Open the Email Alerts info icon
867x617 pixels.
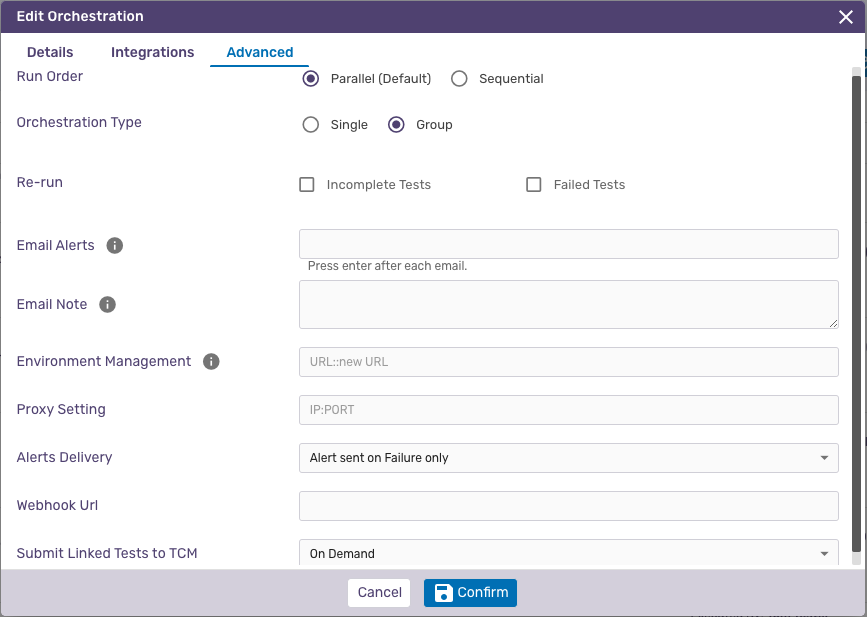coord(114,245)
